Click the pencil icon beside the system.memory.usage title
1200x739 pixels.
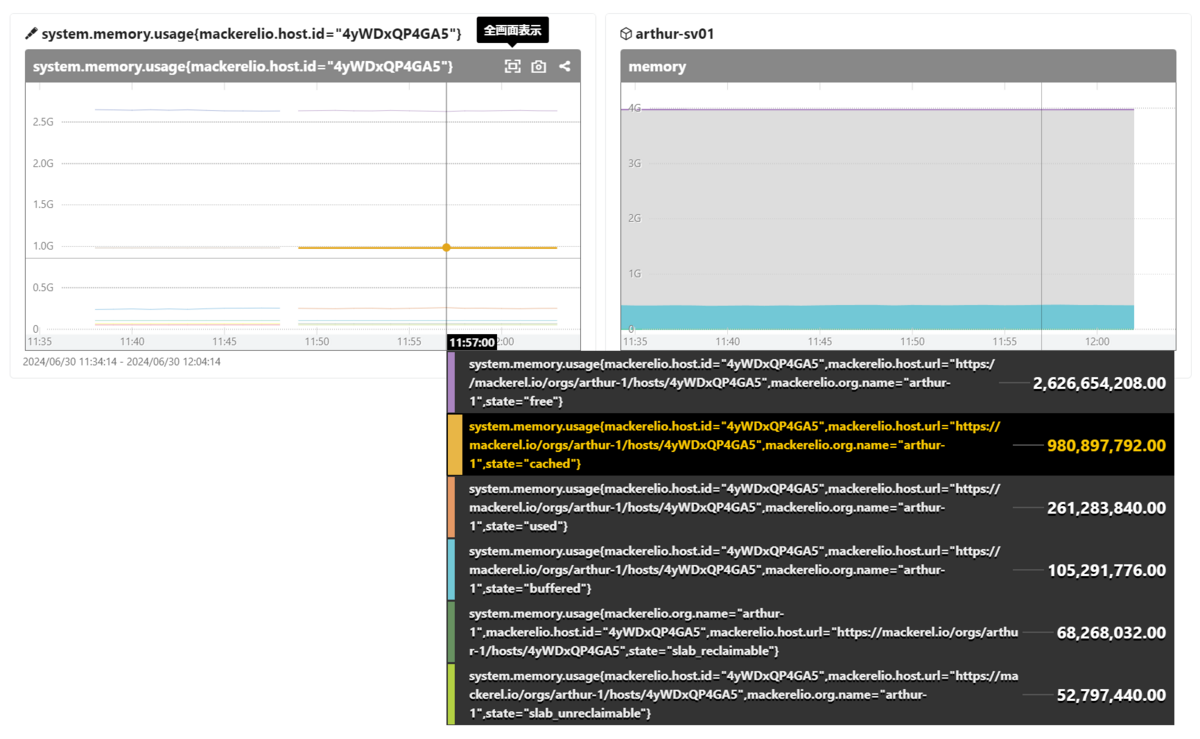click(x=31, y=34)
